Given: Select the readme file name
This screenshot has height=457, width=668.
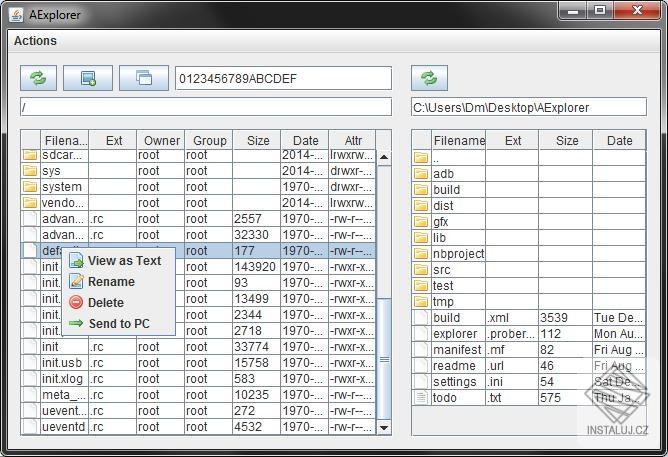Looking at the screenshot, I should click(x=454, y=366).
